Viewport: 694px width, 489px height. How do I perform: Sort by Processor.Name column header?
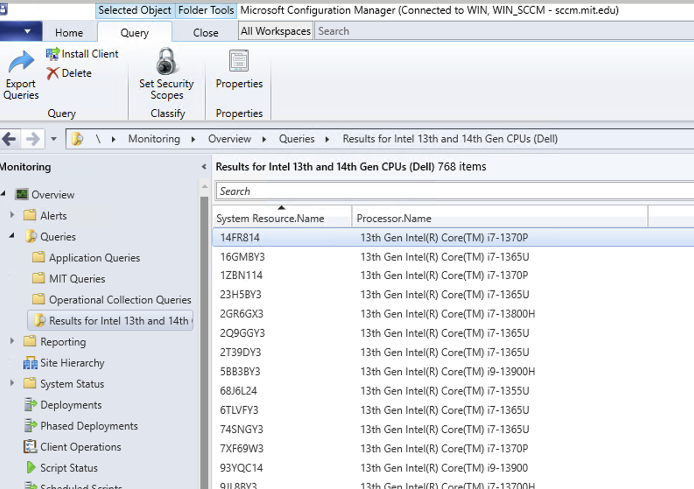click(x=500, y=216)
